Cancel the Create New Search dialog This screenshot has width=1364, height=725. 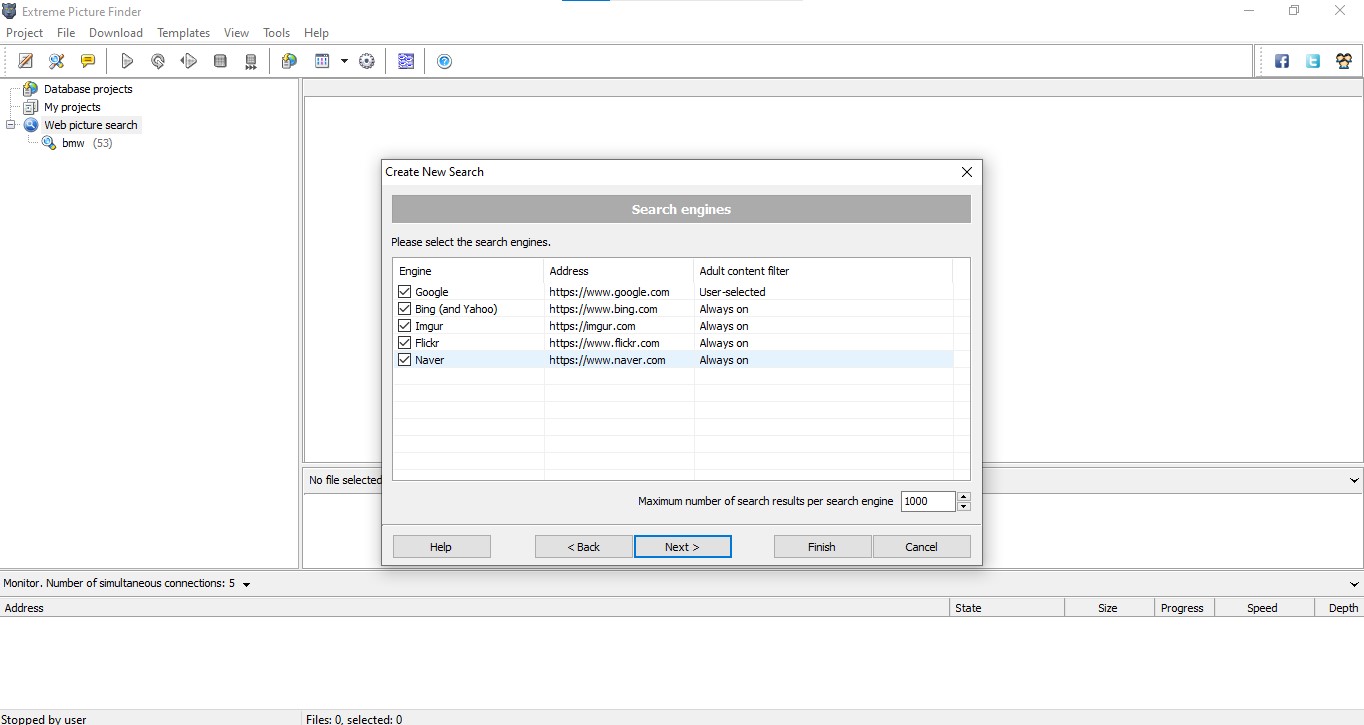tap(921, 547)
